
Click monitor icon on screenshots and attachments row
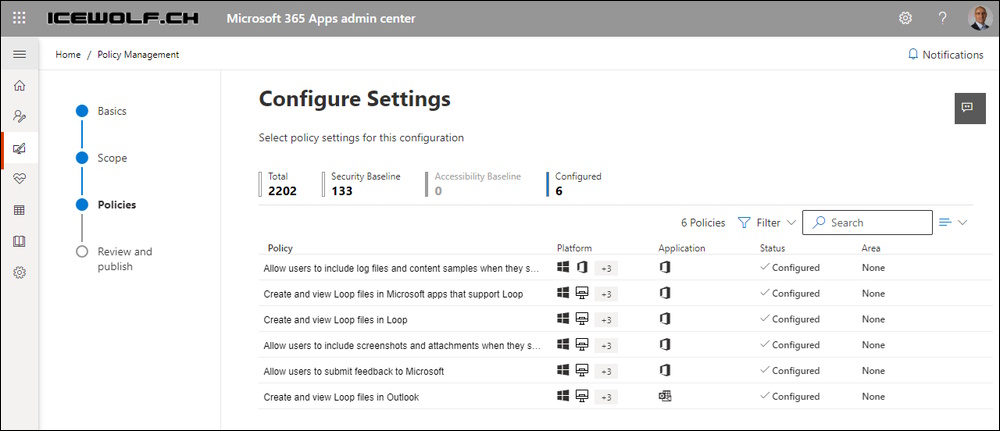[582, 344]
